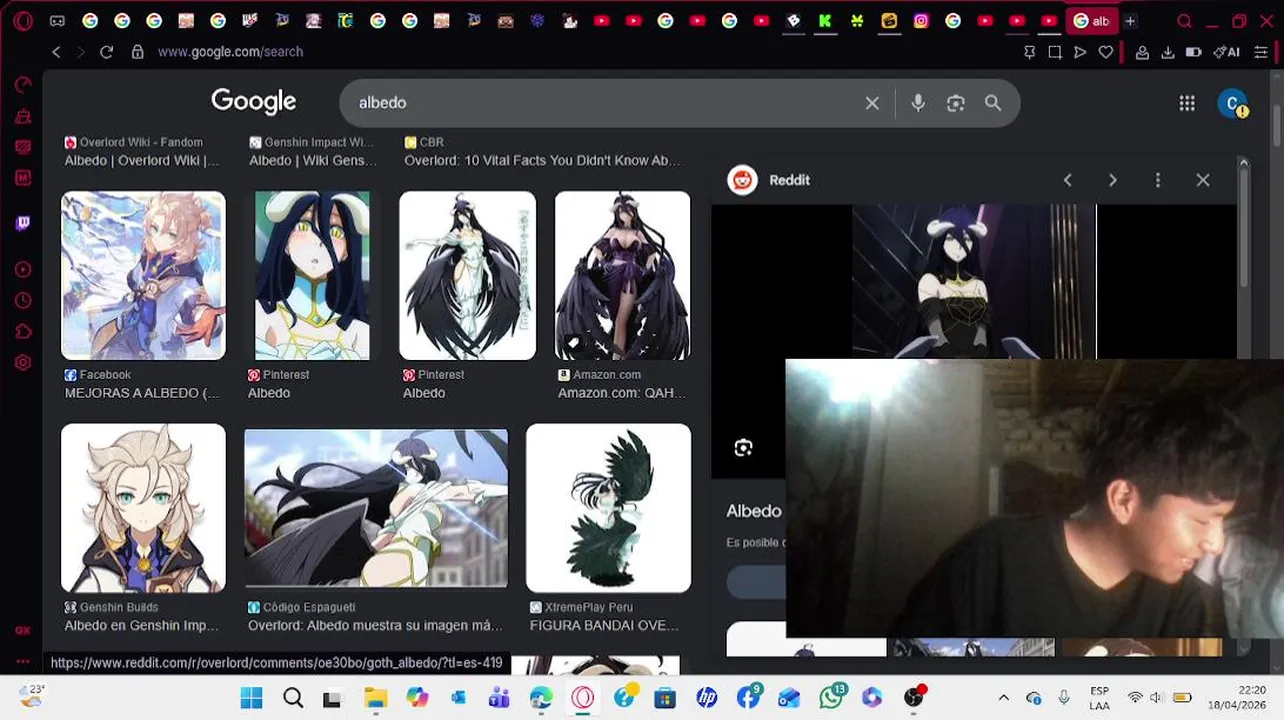Show previous image in preview panel
Image resolution: width=1284 pixels, height=720 pixels.
coord(1067,180)
